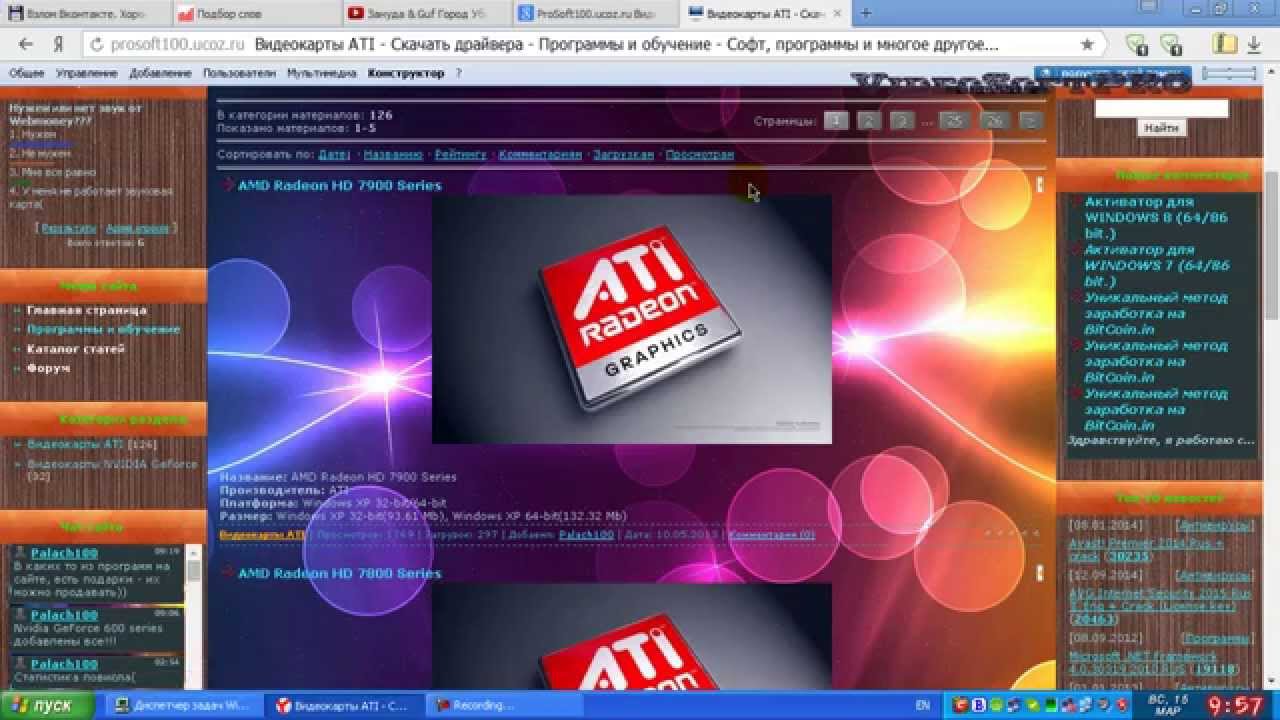Screen dimensions: 1280x720
Task: Click the Yandex 'Я' home icon
Action: [x=58, y=45]
